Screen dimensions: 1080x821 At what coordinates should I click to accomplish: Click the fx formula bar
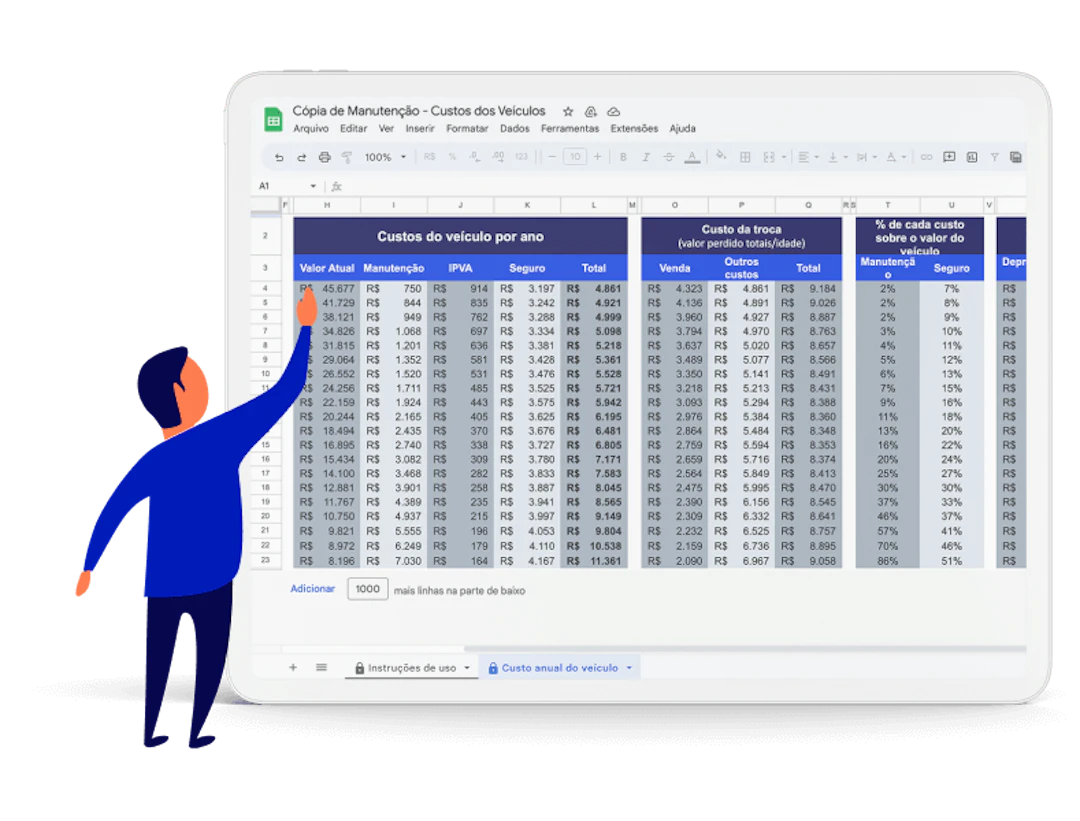[x=678, y=186]
